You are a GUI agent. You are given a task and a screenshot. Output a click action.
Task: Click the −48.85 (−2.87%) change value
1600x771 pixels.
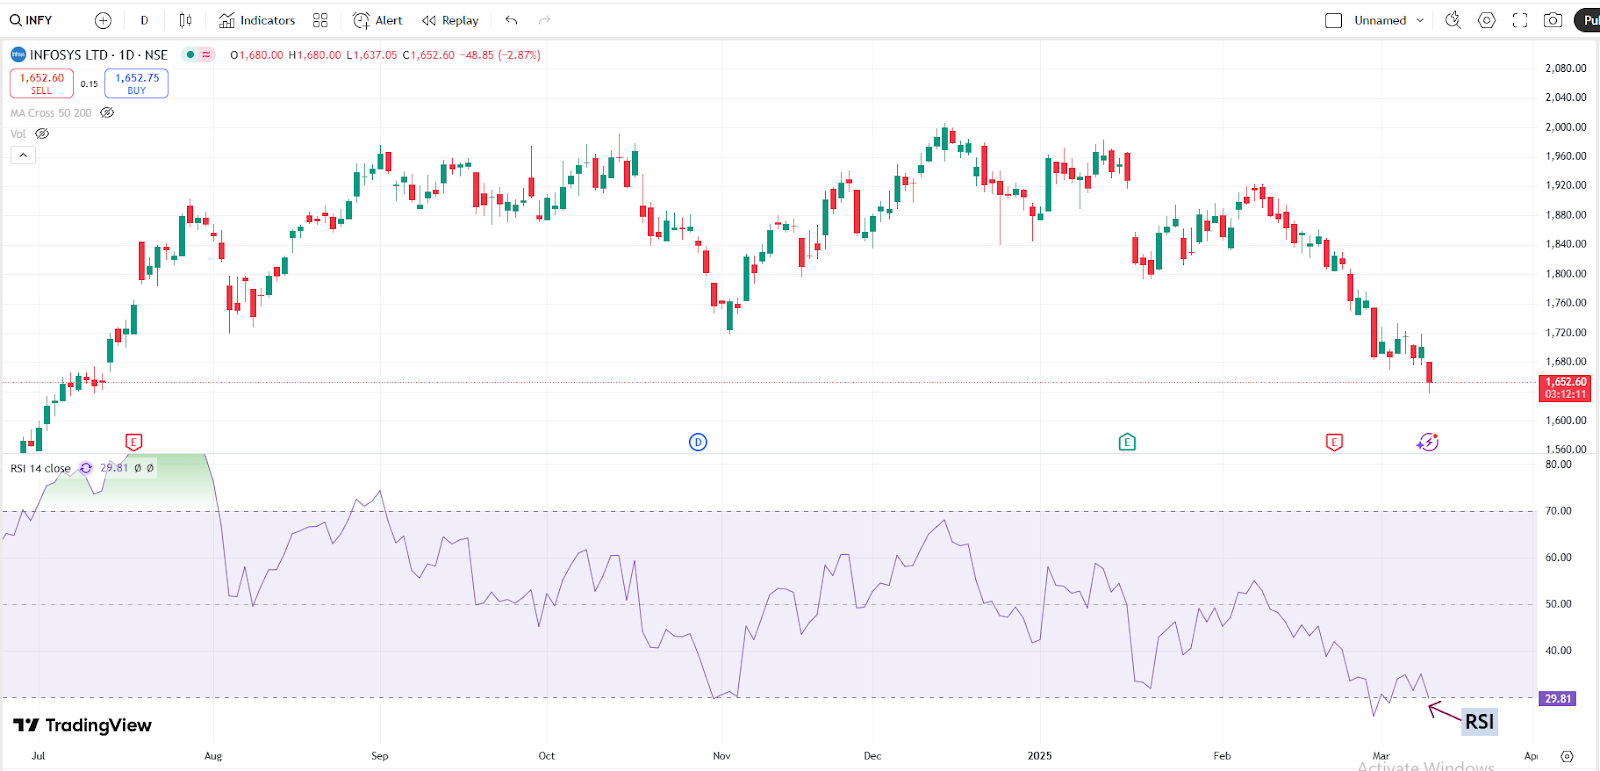point(500,55)
